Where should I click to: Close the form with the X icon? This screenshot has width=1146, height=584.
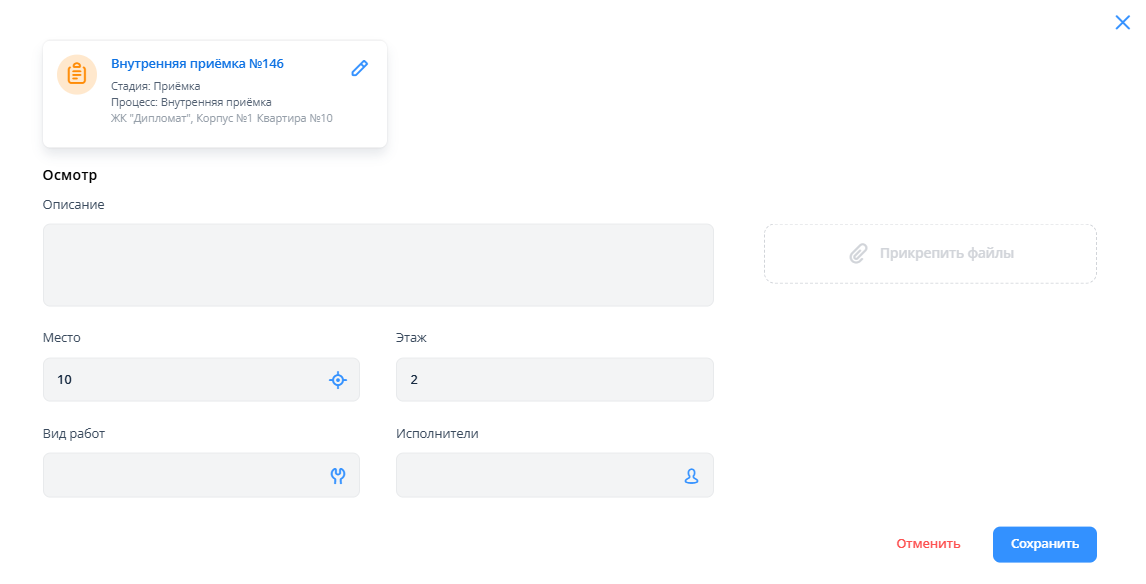(1122, 22)
